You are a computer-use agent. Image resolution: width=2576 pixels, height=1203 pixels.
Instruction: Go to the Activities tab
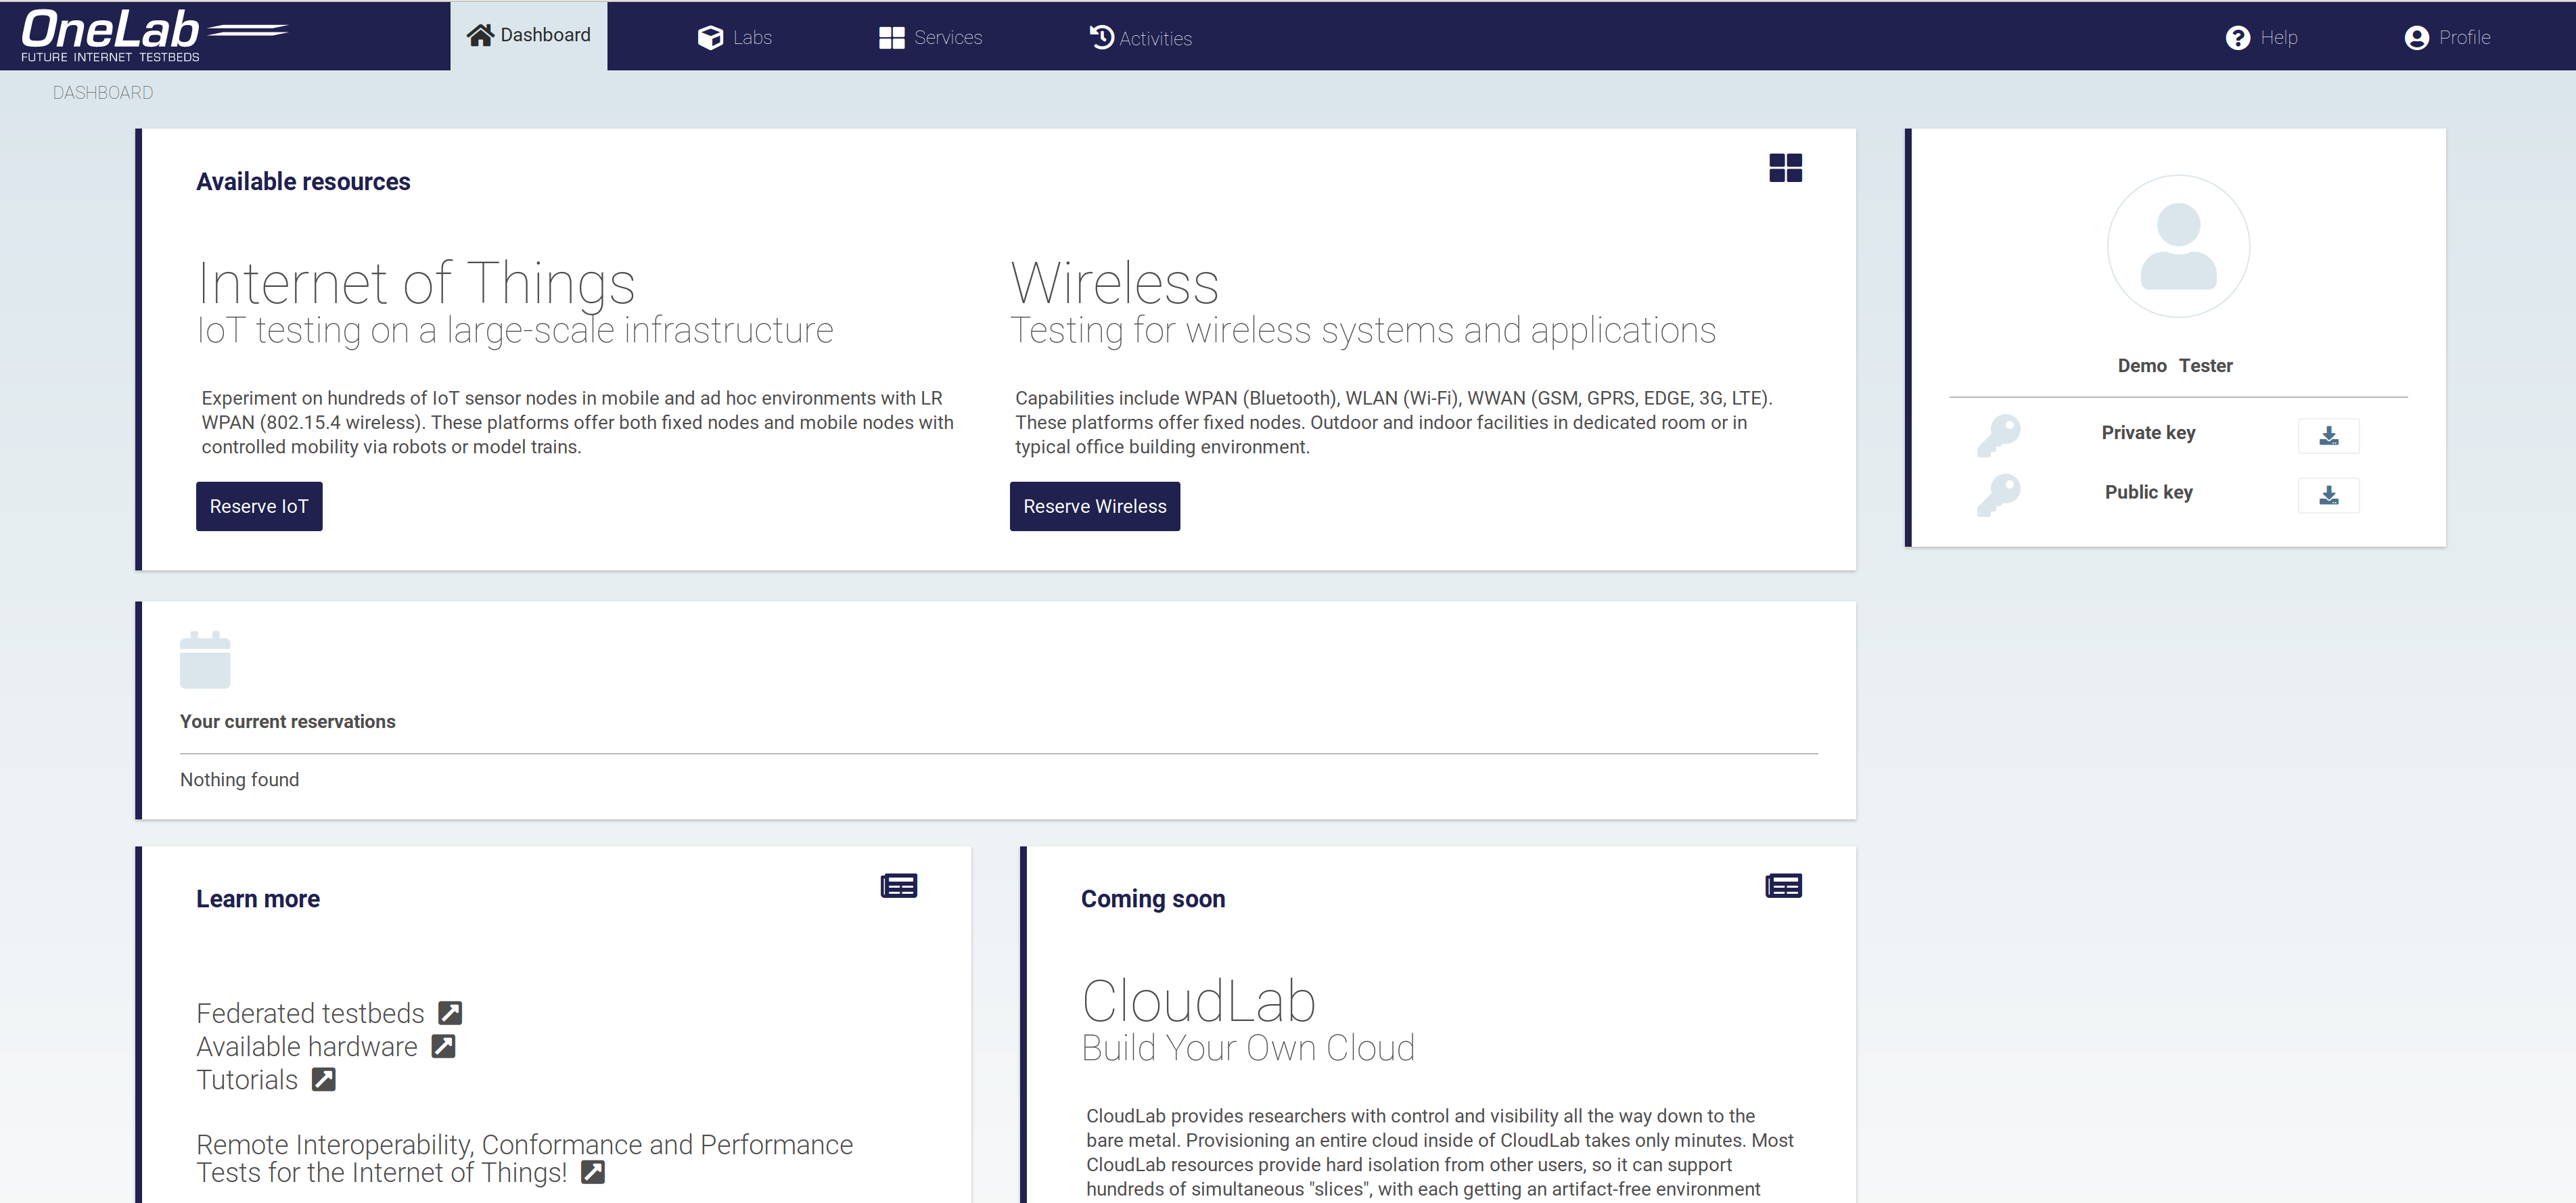pos(1140,38)
